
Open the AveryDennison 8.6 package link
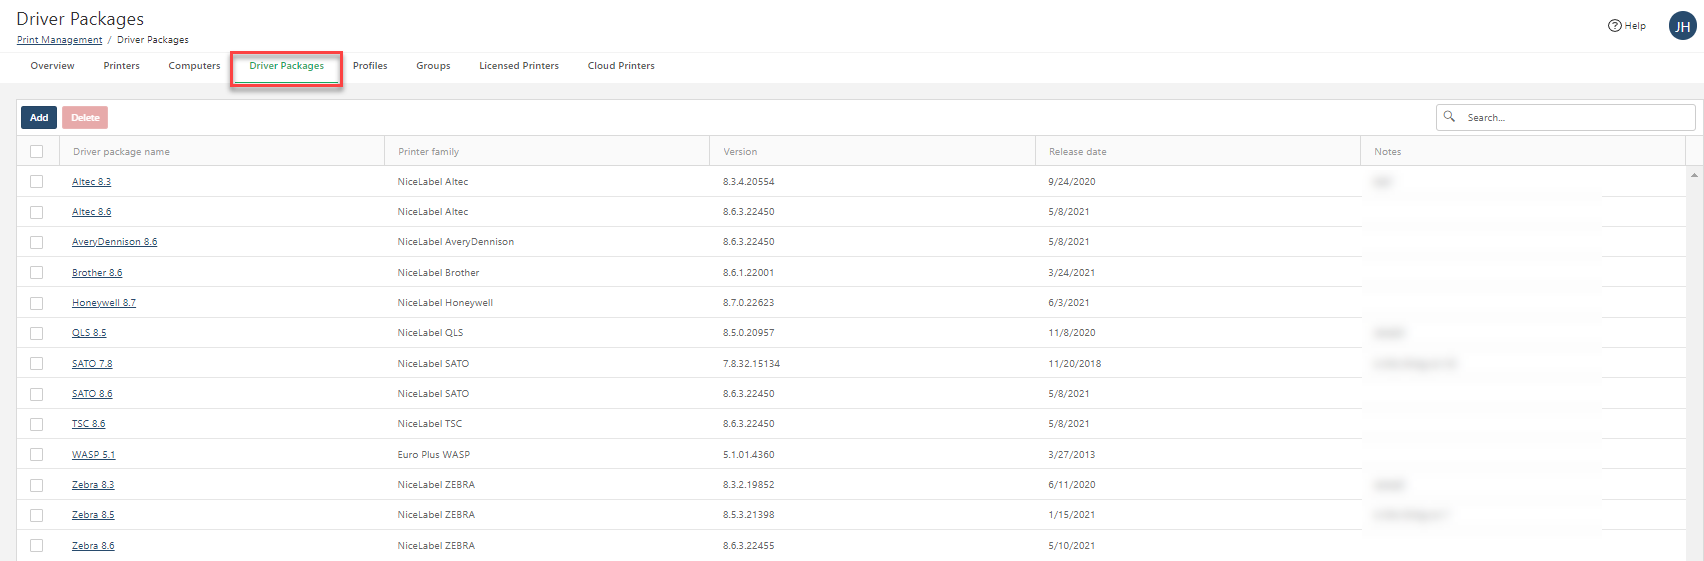point(114,242)
